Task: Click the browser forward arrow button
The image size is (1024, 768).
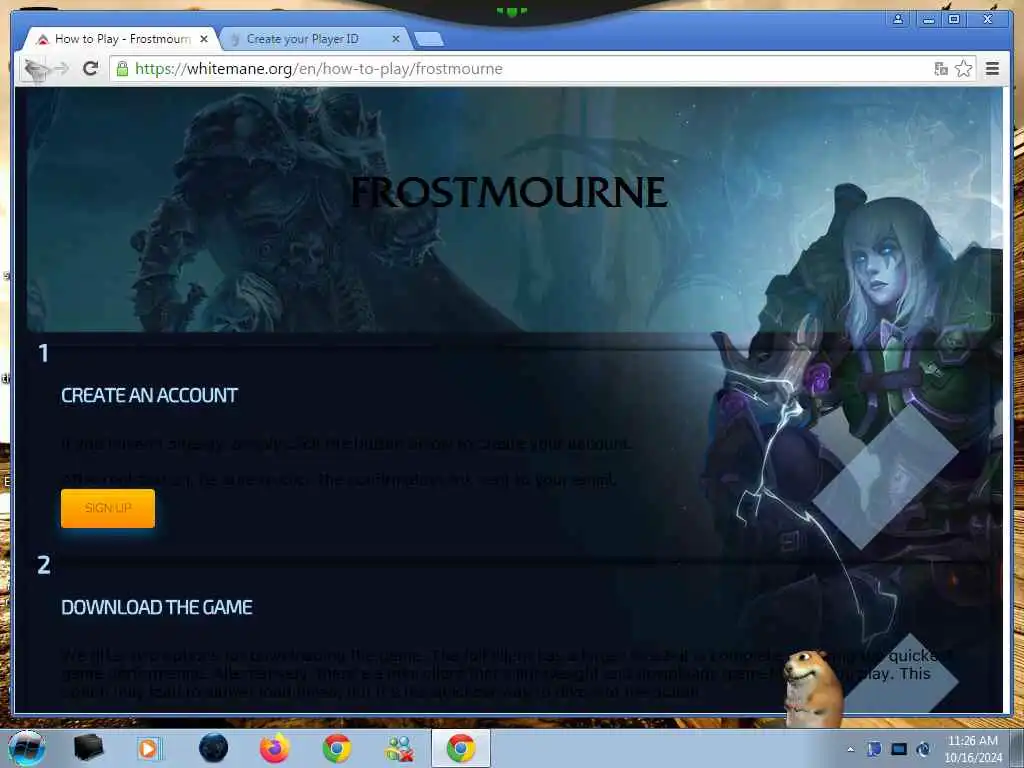Action: point(62,69)
